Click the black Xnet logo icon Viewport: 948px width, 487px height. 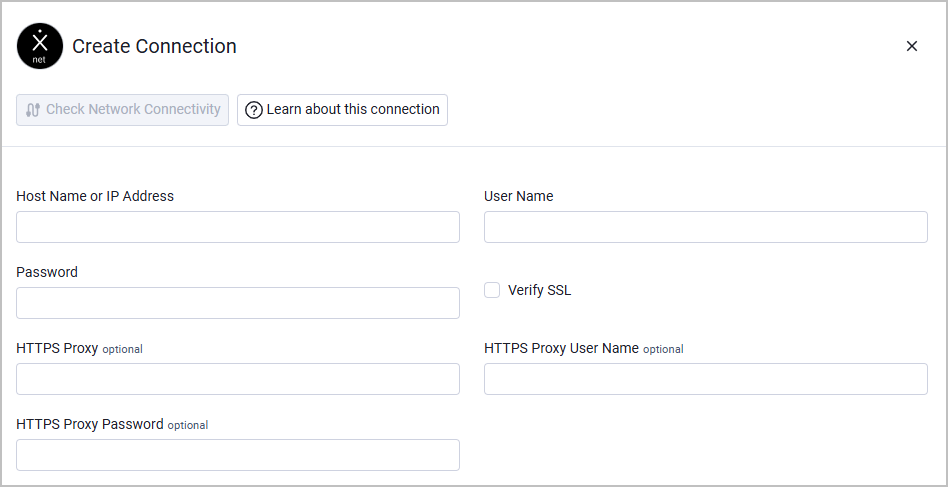(40, 46)
